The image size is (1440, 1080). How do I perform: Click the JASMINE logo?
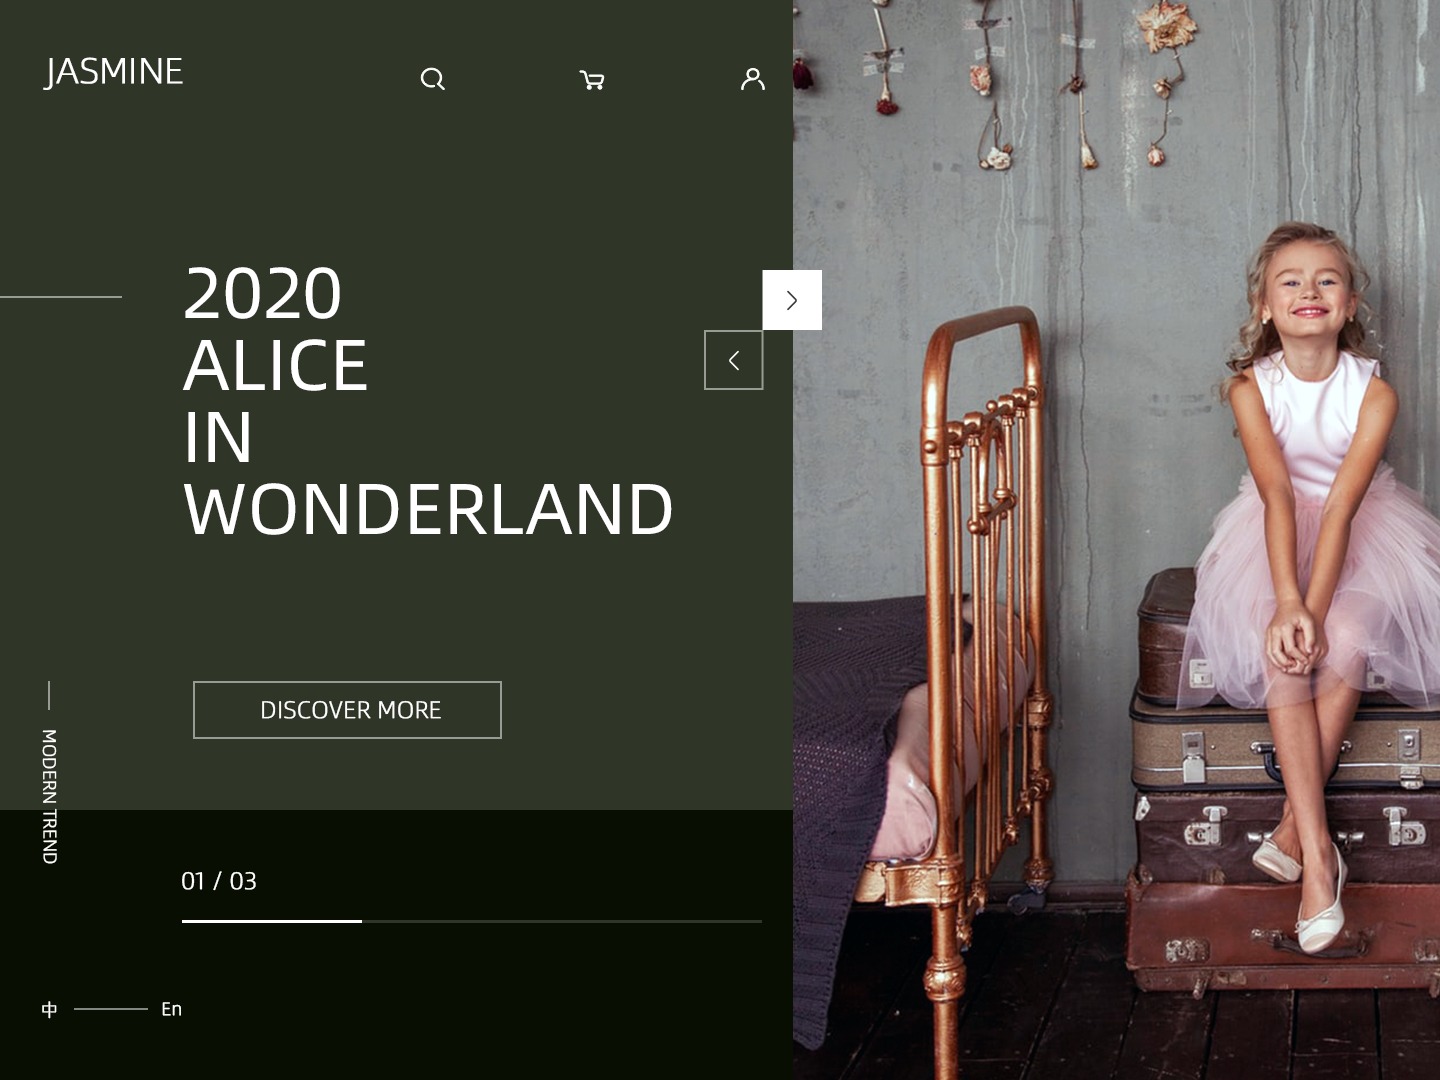pyautogui.click(x=114, y=72)
